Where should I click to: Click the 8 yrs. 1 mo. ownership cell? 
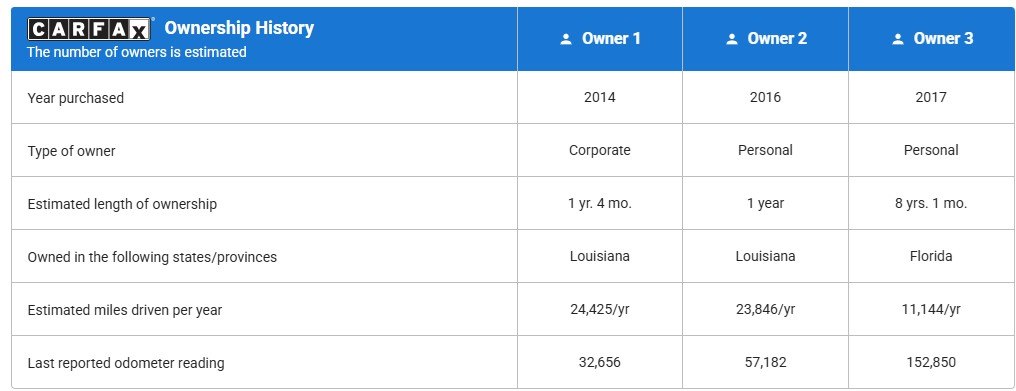[x=931, y=204]
